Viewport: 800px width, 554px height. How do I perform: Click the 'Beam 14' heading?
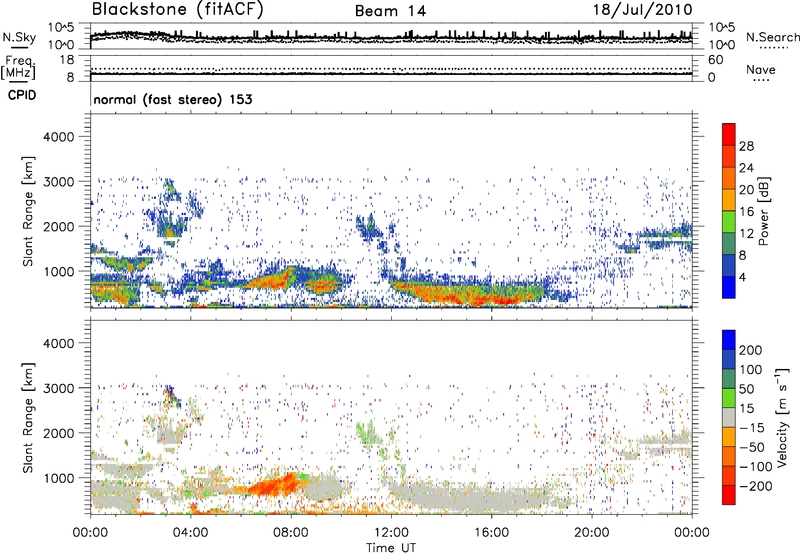(x=390, y=11)
